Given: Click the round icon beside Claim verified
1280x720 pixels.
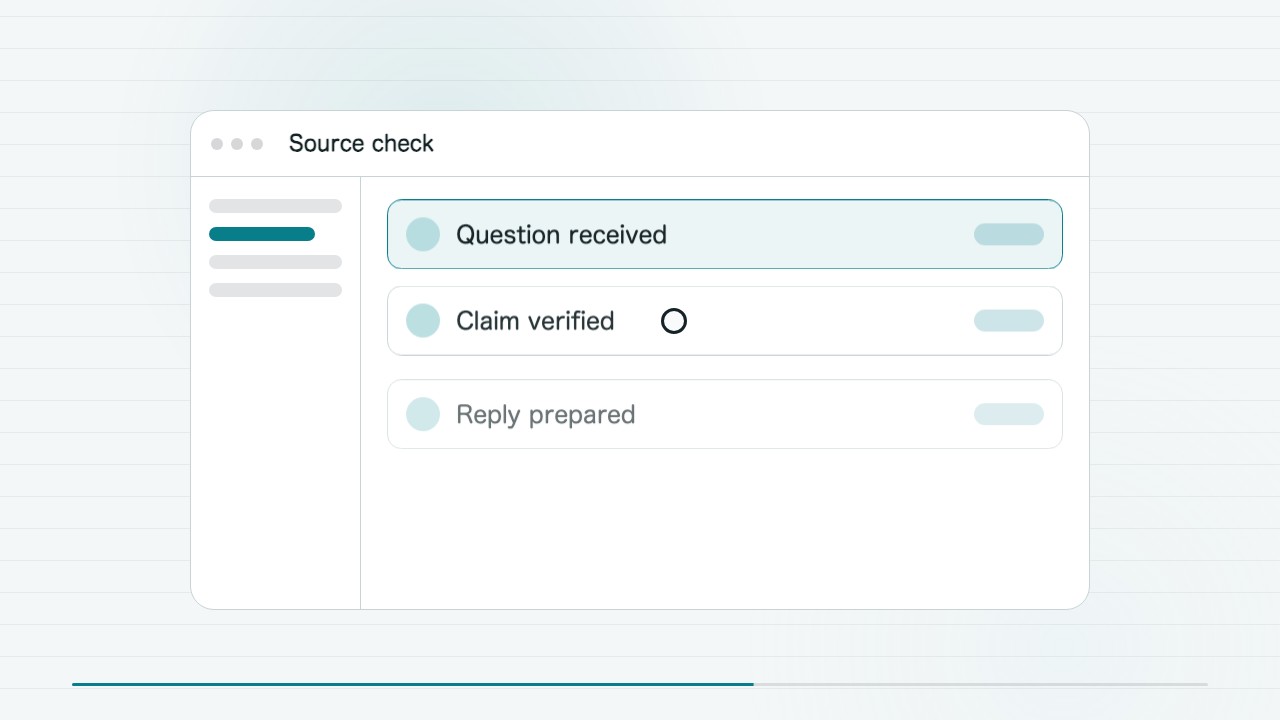Looking at the screenshot, I should pos(423,321).
